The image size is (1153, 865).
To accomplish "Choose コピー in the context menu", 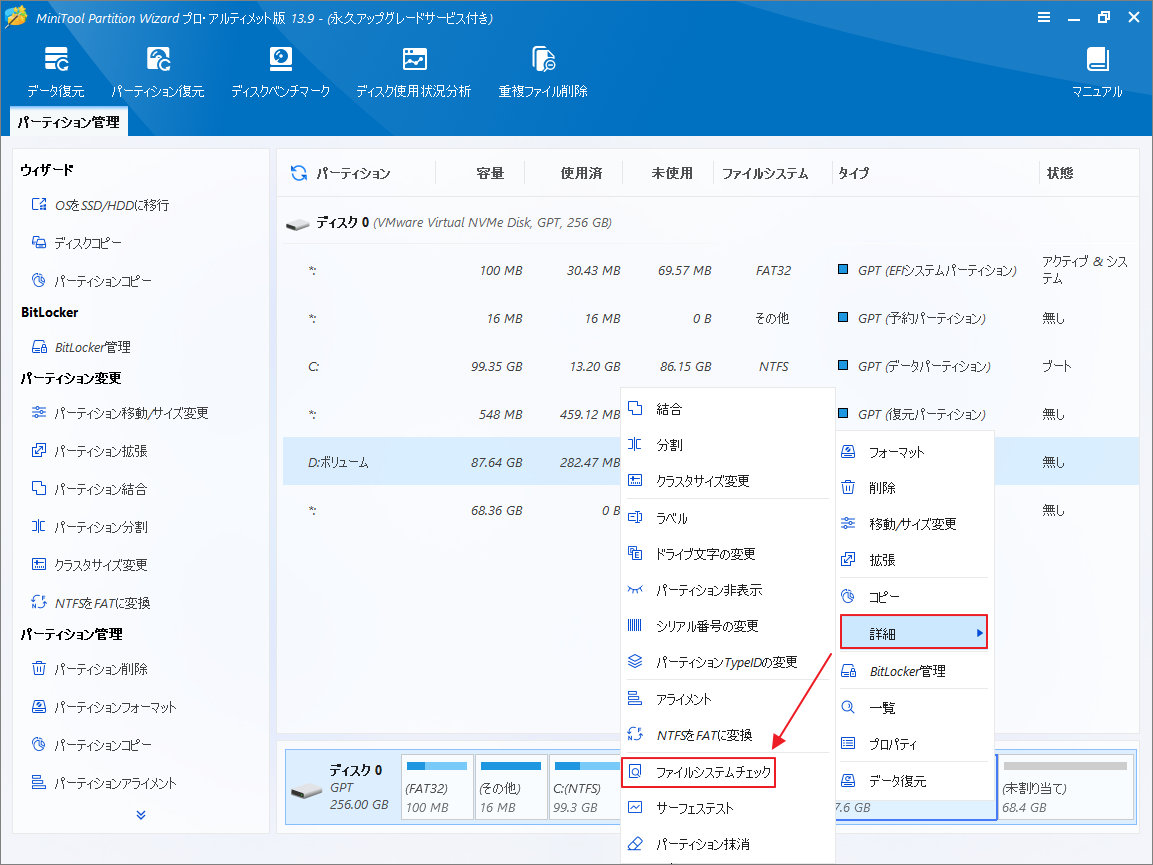I will [x=914, y=597].
